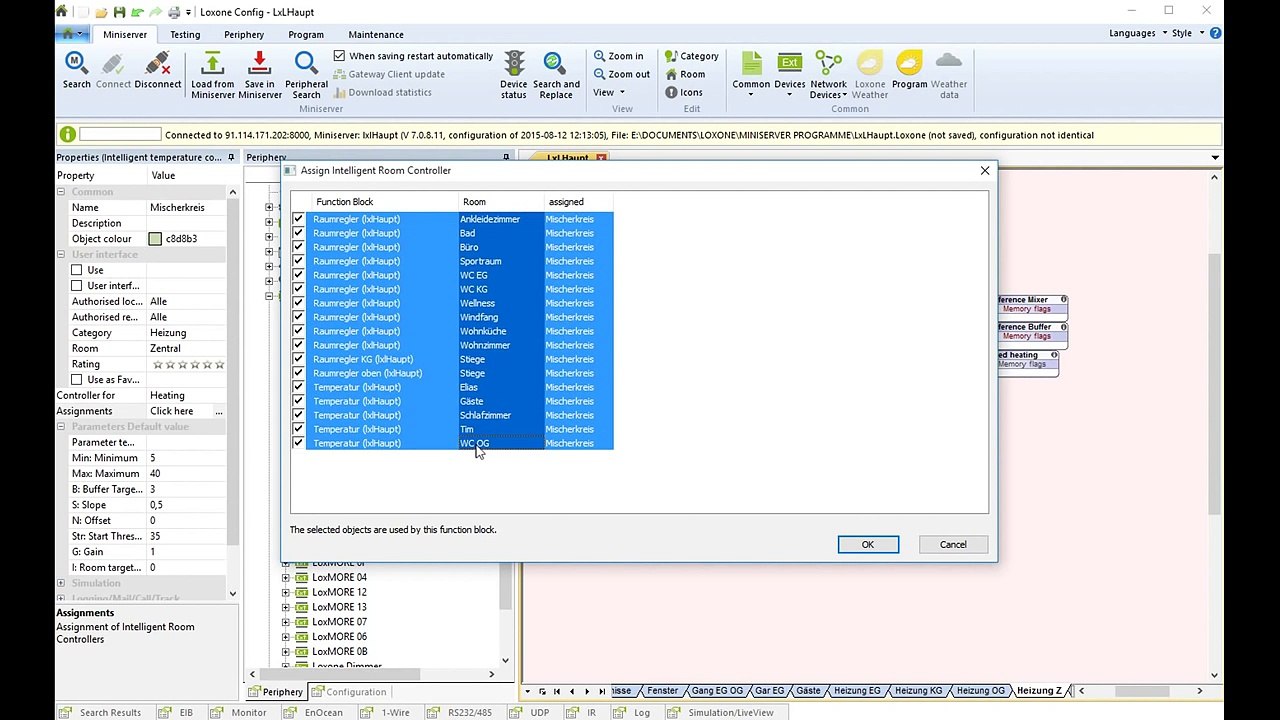The height and width of the screenshot is (720, 1280).
Task: Open the Languages menu
Action: (1136, 33)
